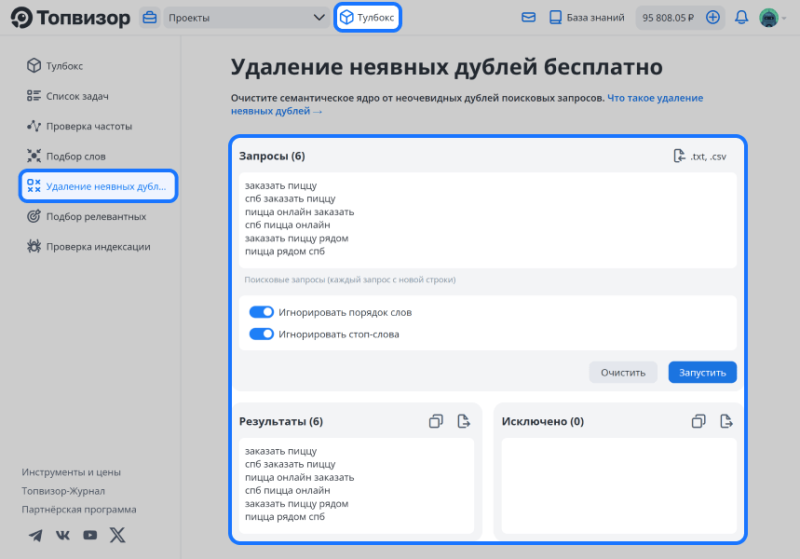Image resolution: width=800 pixels, height=559 pixels.
Task: Open the VK social icon
Action: pyautogui.click(x=63, y=535)
